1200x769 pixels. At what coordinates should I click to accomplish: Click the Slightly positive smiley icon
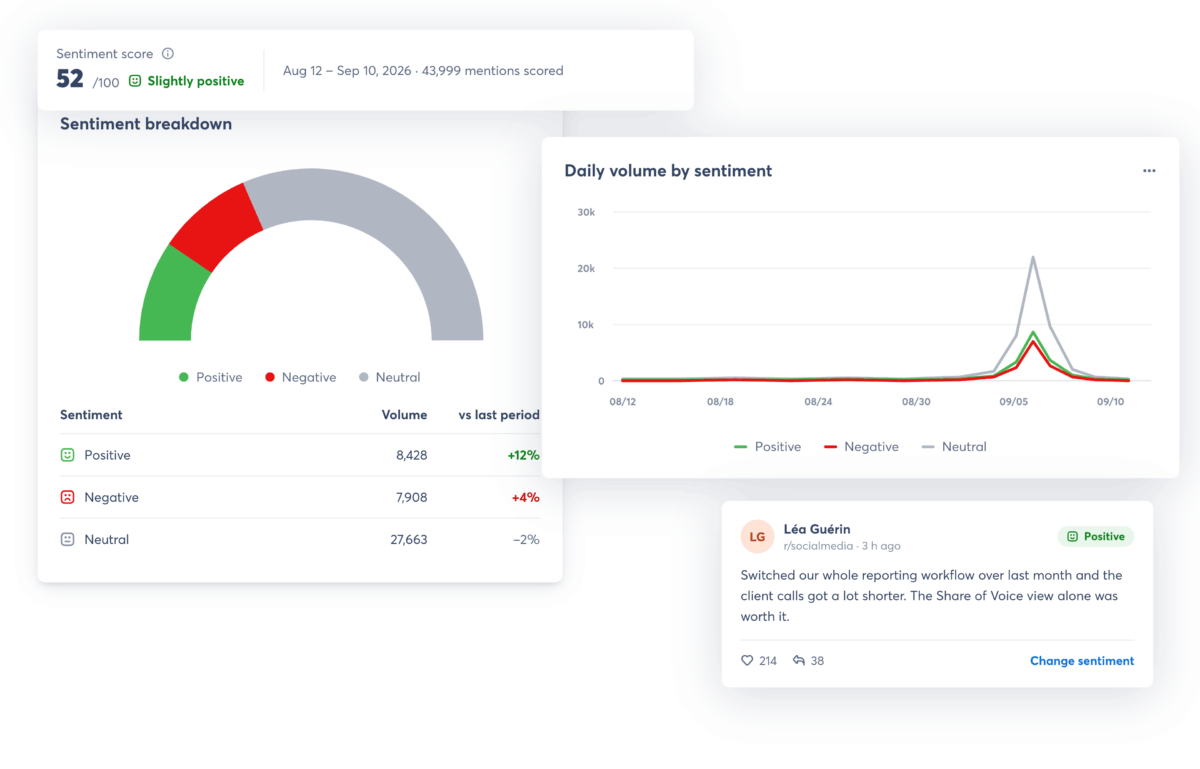click(x=135, y=81)
